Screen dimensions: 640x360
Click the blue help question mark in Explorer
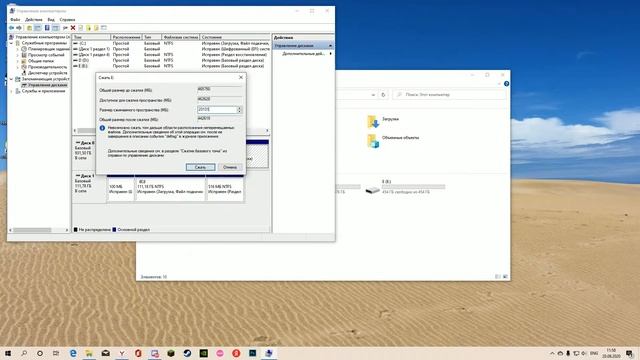(x=507, y=84)
